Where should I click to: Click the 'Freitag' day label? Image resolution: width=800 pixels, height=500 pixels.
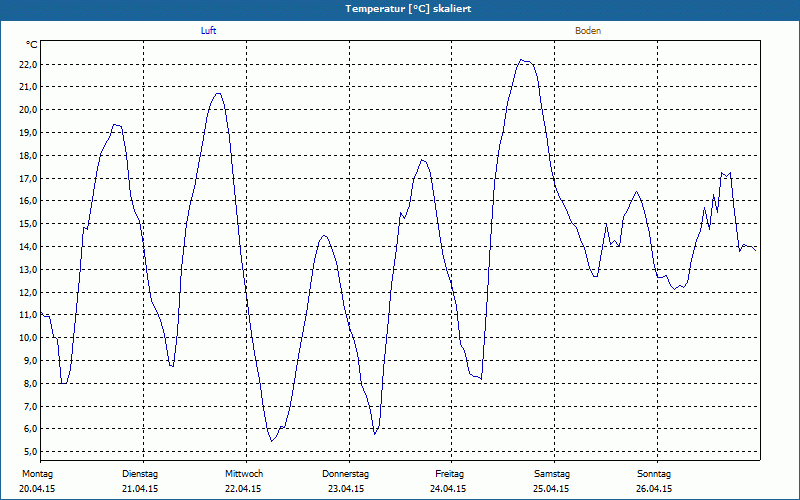point(449,474)
